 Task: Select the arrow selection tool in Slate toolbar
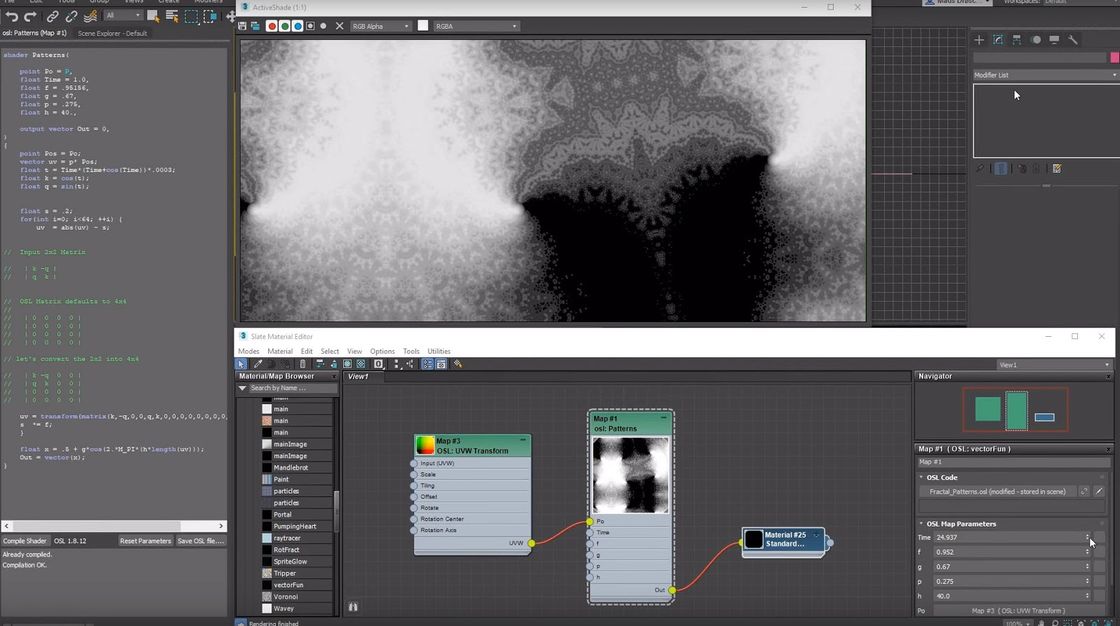coord(242,364)
